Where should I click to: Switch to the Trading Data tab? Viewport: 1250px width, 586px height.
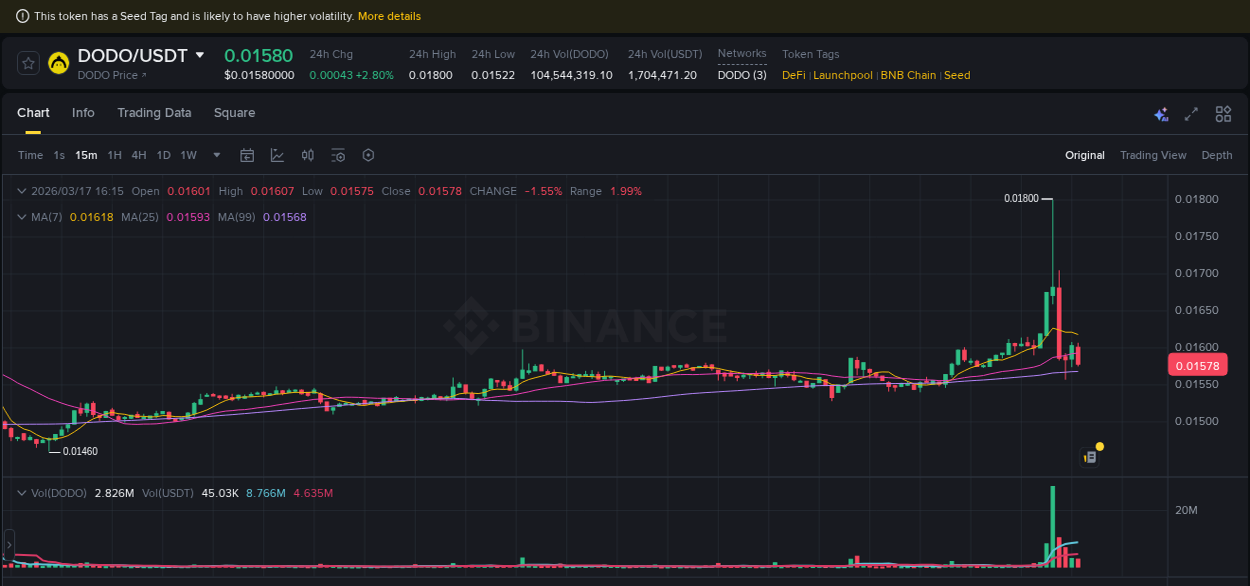click(x=154, y=113)
